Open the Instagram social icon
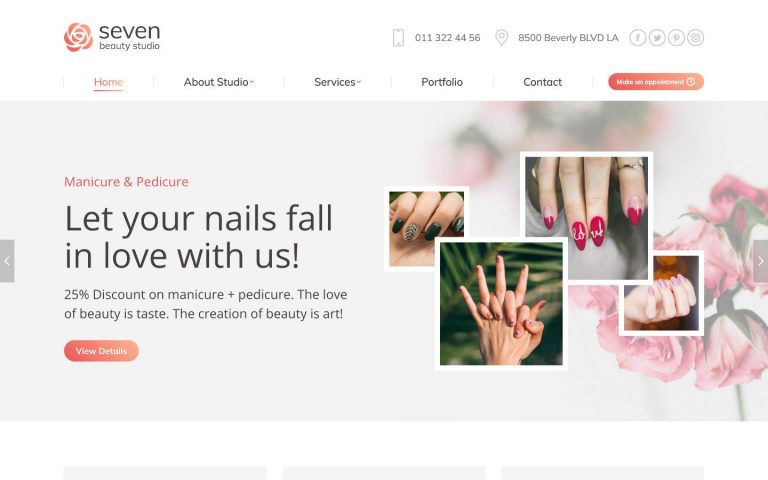The image size is (768, 480). (x=696, y=38)
